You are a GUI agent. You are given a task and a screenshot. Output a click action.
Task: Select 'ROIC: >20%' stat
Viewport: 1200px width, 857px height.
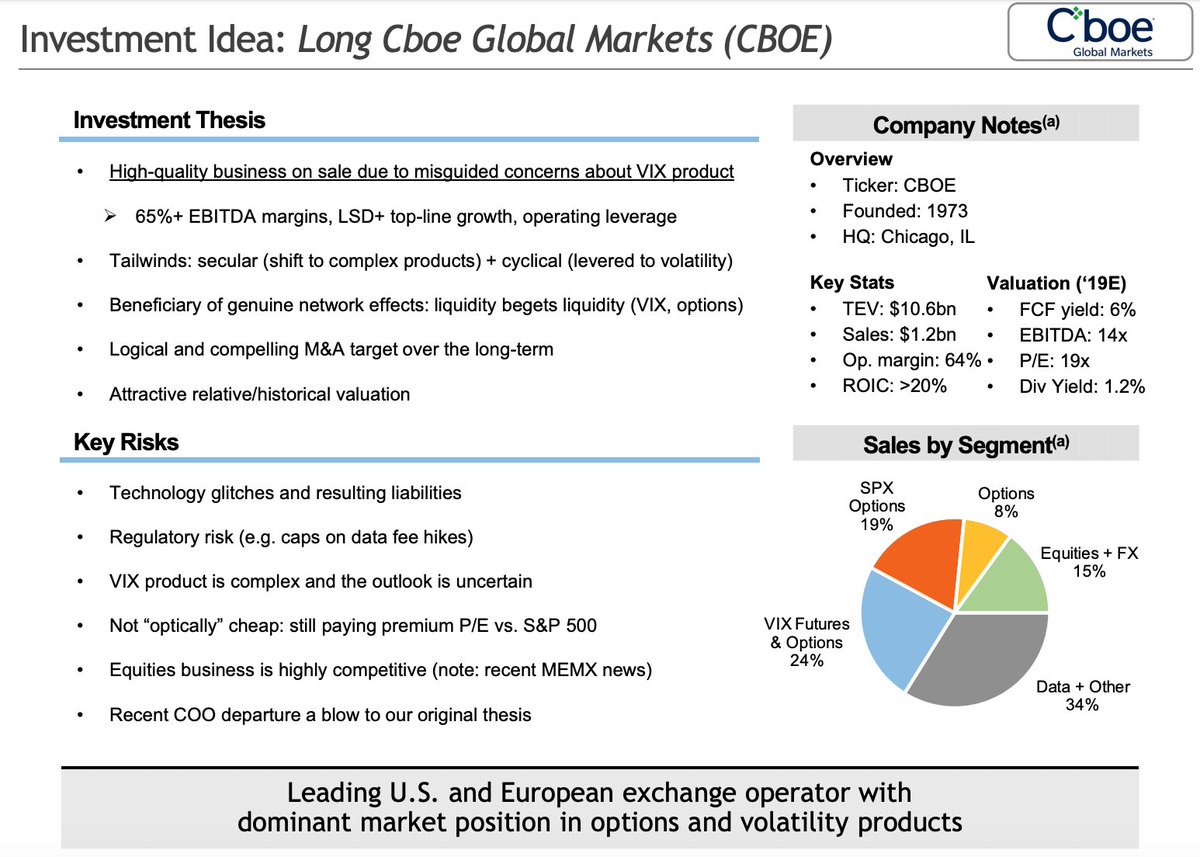pos(896,387)
